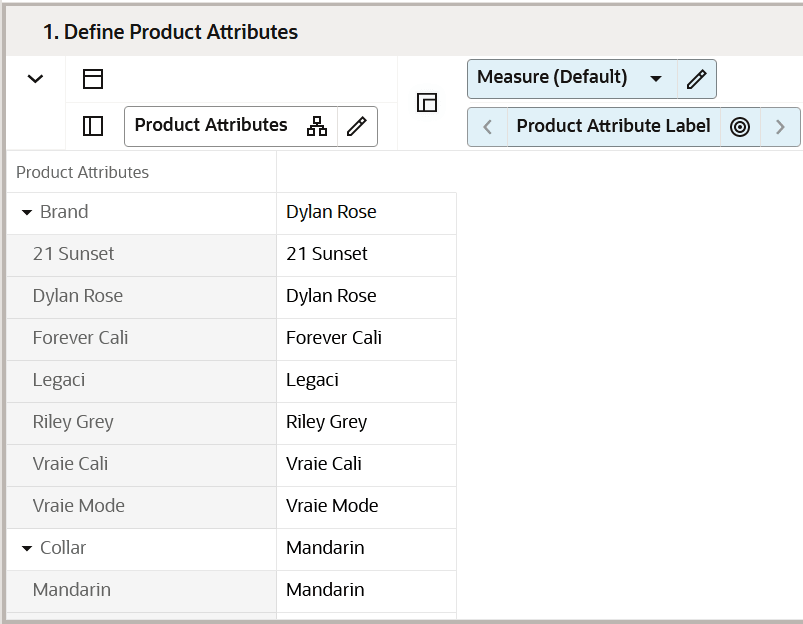The image size is (803, 624).
Task: Select Mandarin under the Collar group
Action: pyautogui.click(x=71, y=589)
